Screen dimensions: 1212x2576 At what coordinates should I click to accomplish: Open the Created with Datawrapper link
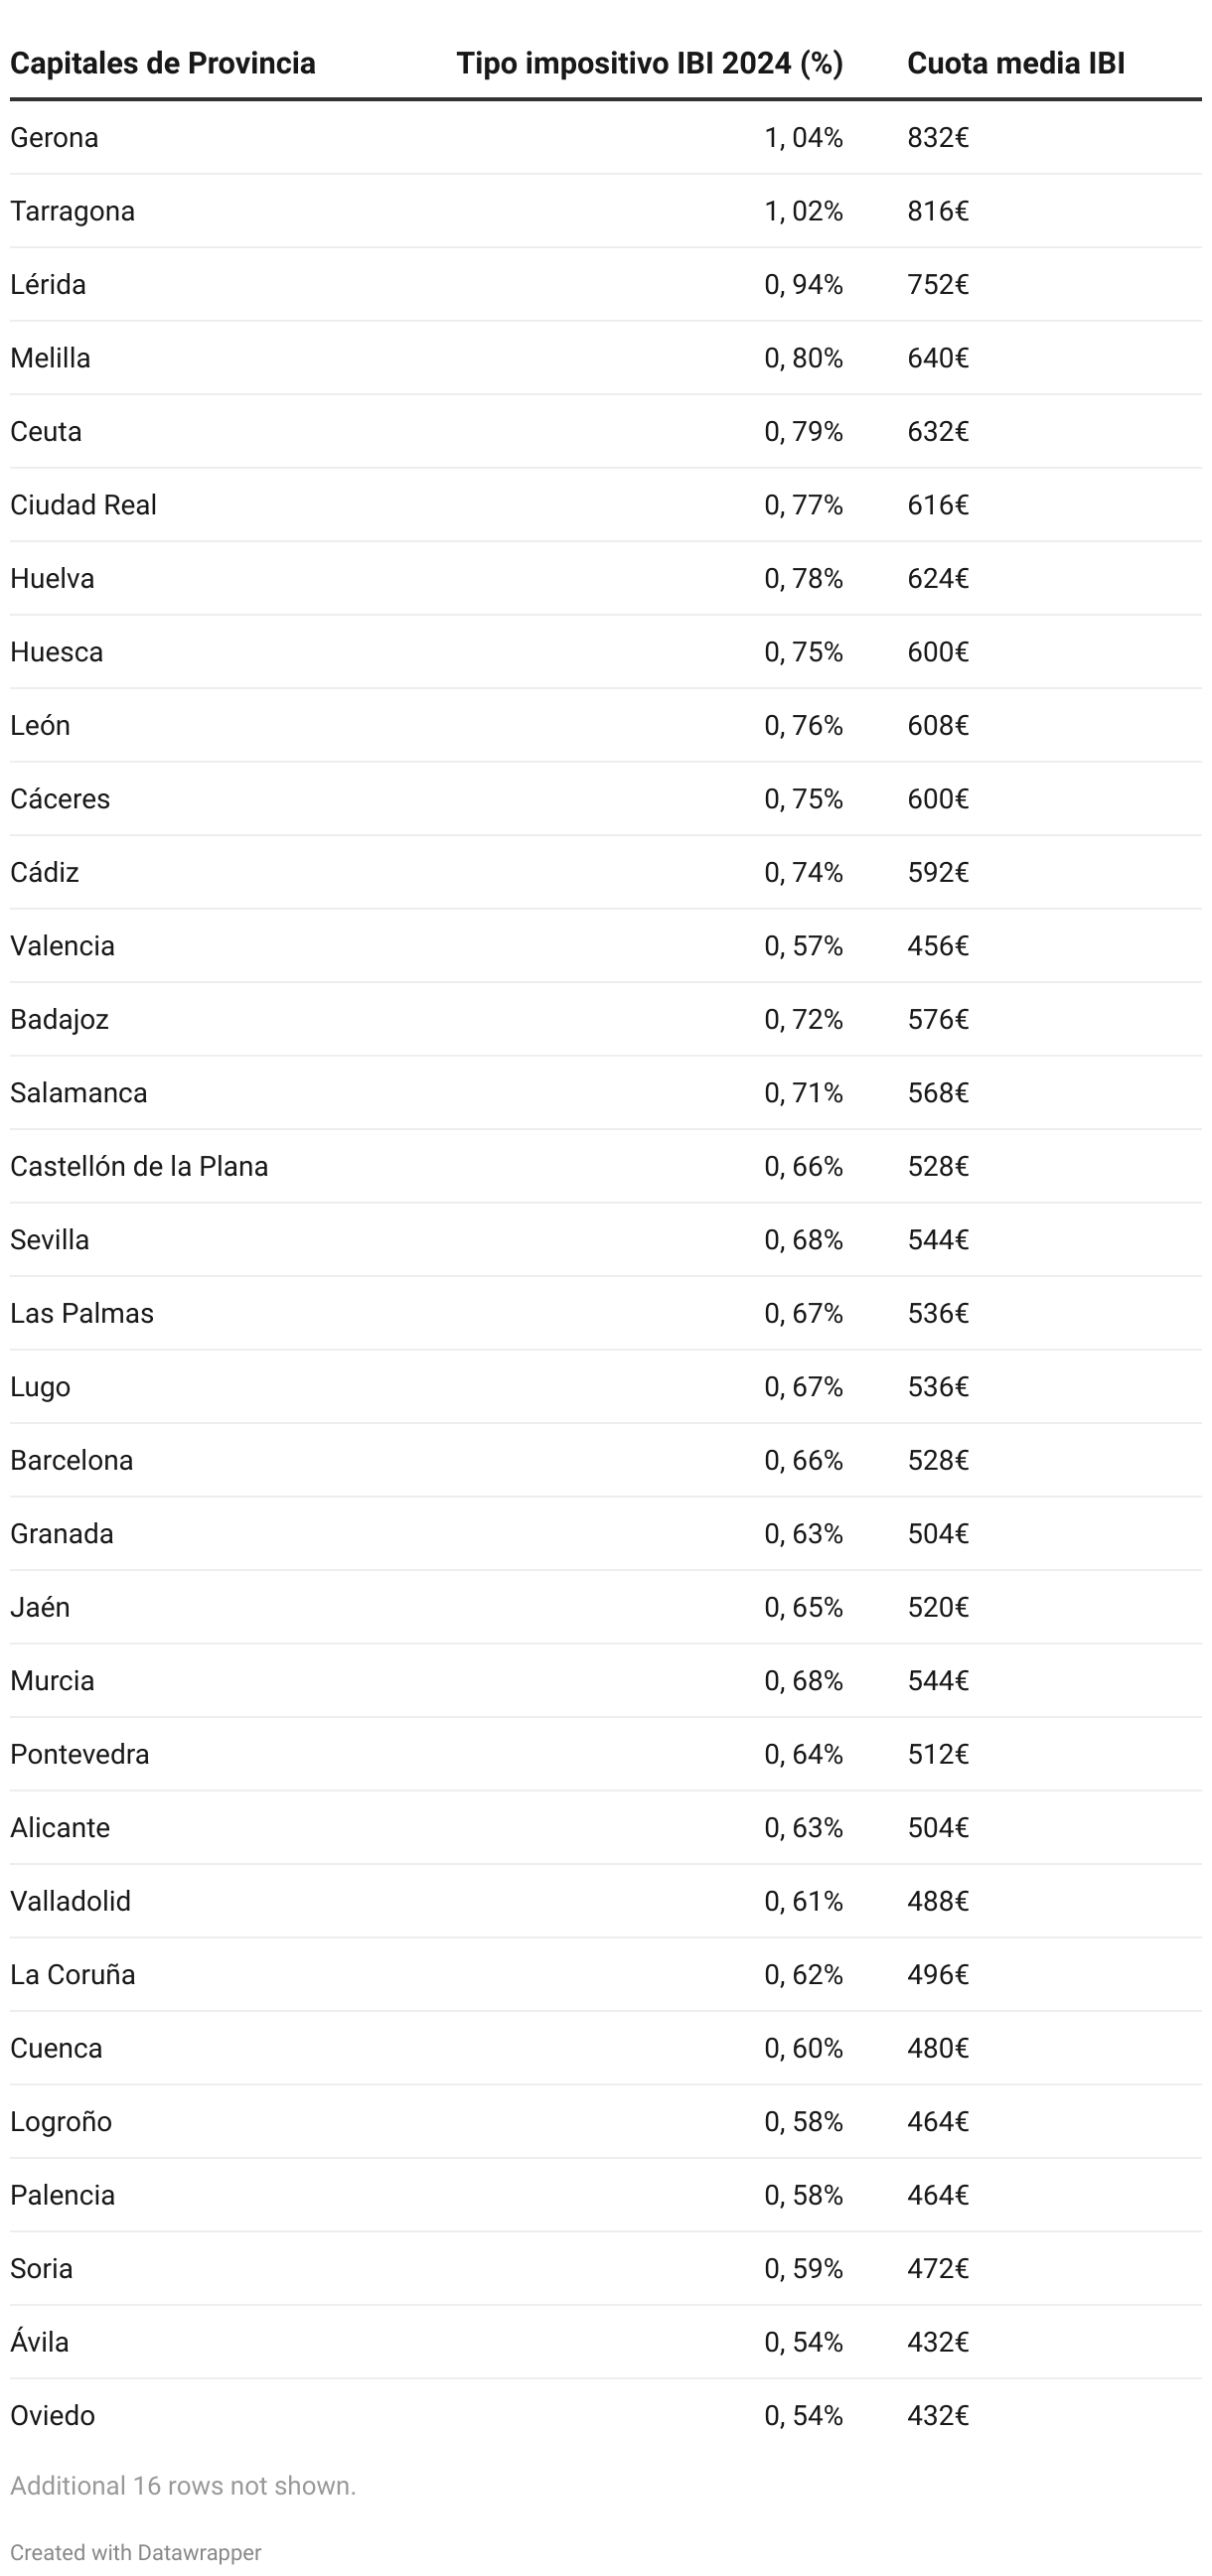136,2552
